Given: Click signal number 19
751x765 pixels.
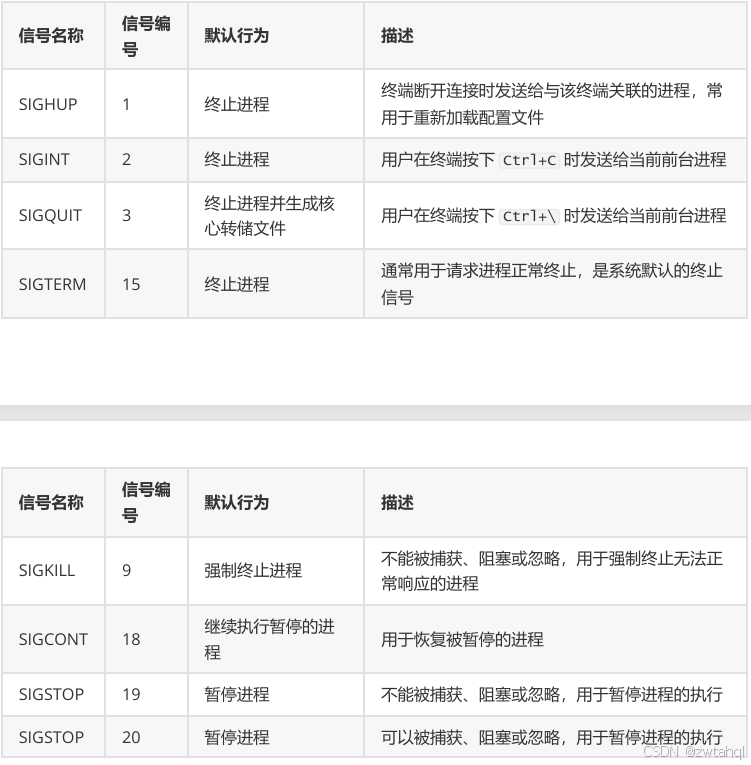Looking at the screenshot, I should pos(131,694).
